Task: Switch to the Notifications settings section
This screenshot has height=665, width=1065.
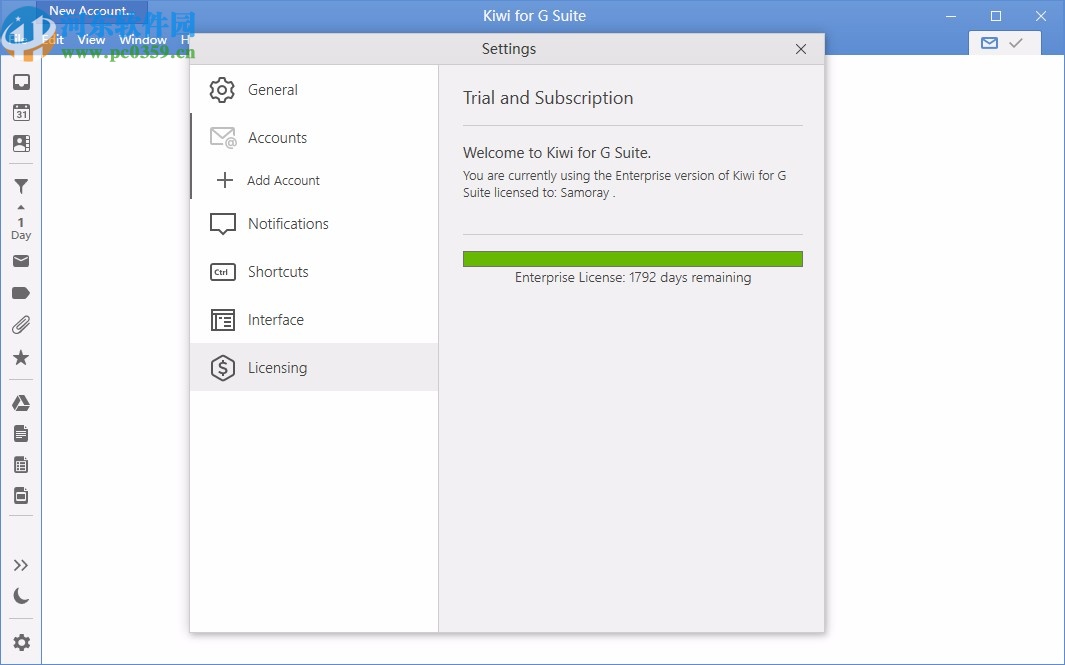Action: point(288,224)
